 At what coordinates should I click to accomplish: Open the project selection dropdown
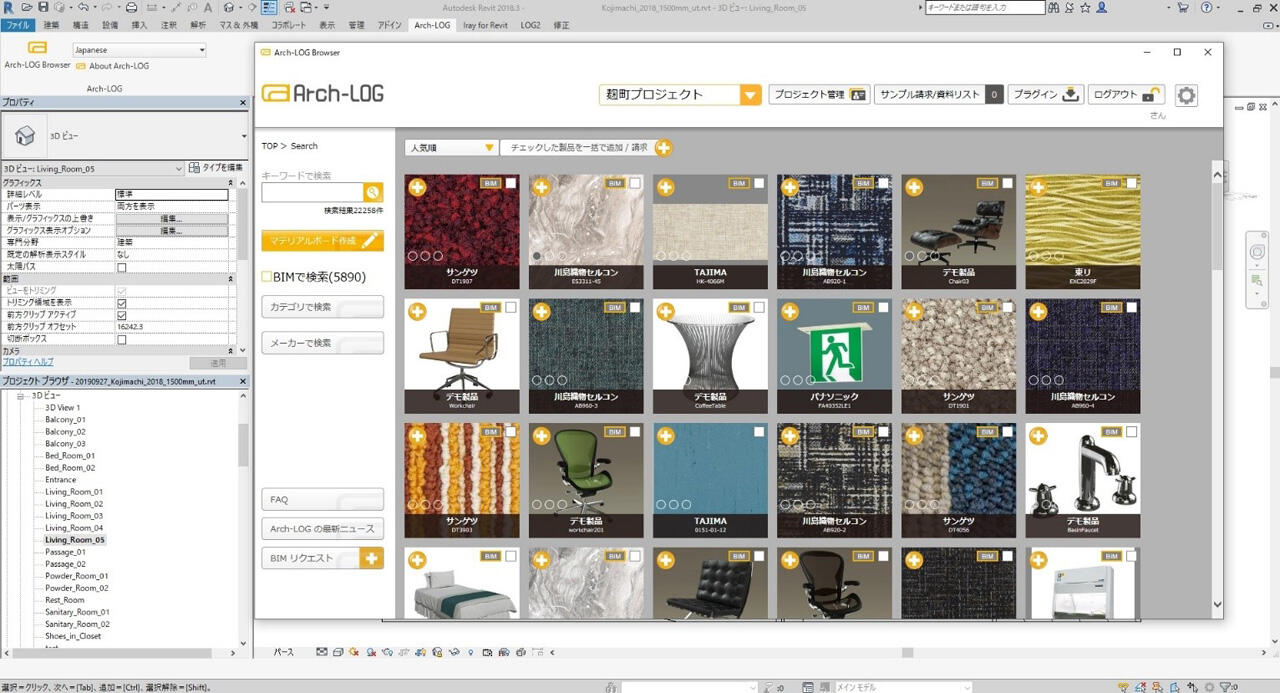coord(750,95)
